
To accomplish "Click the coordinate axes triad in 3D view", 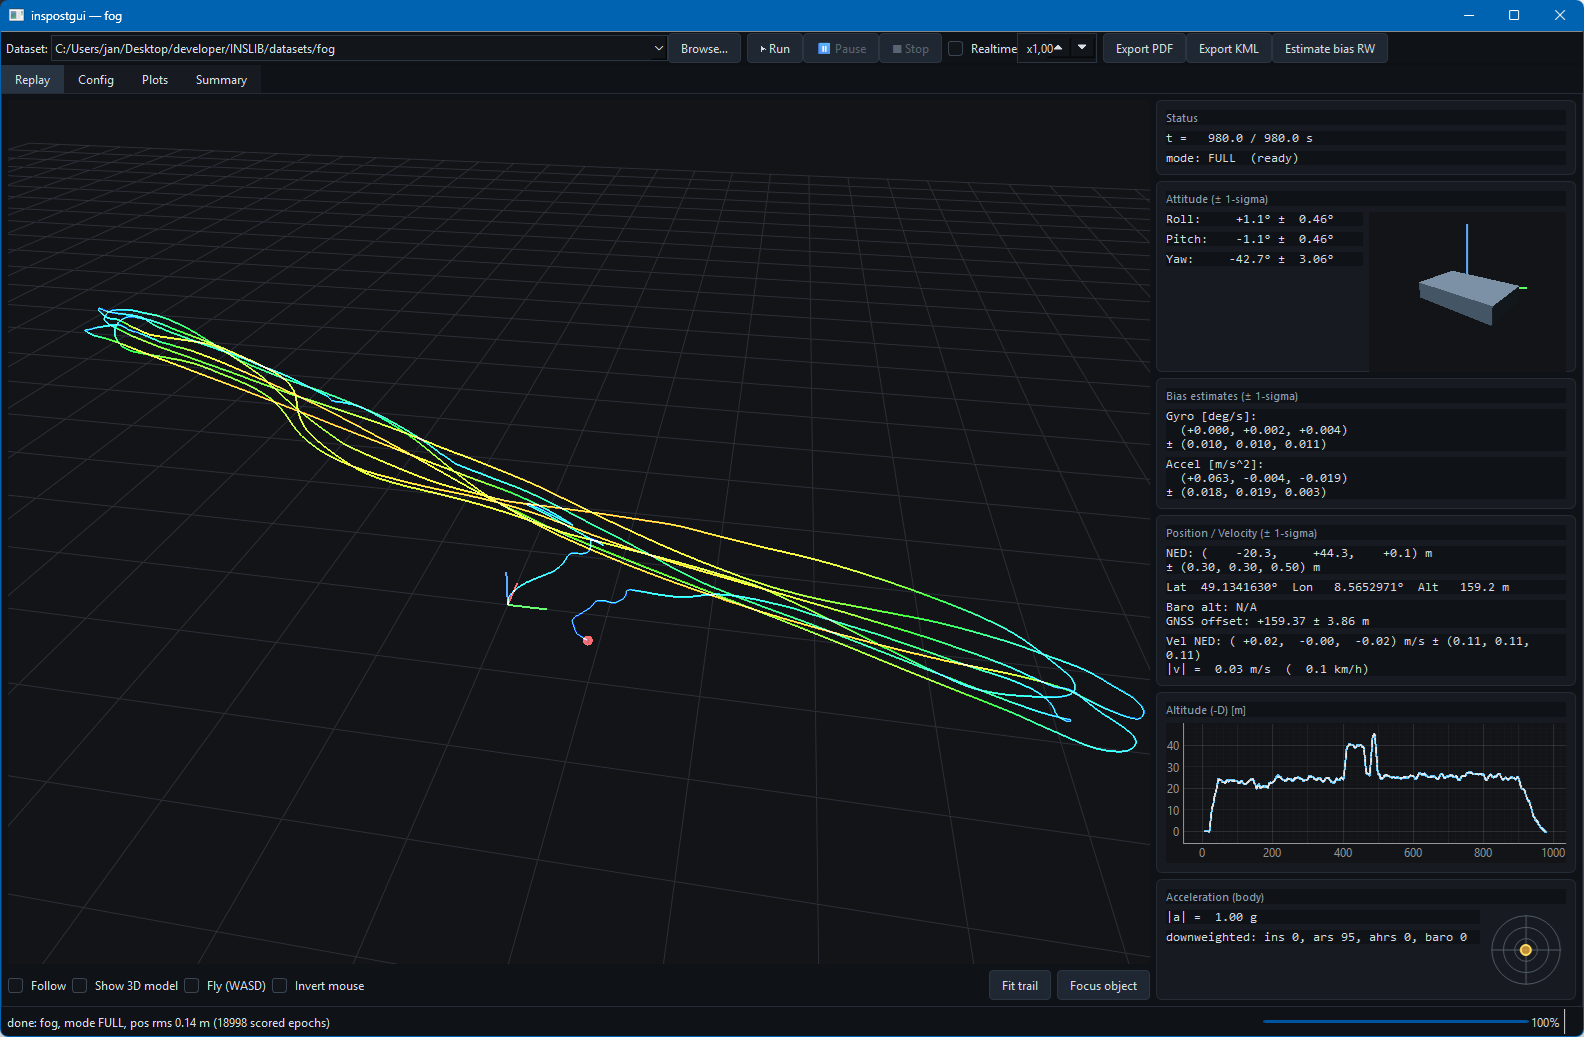I will [524, 592].
